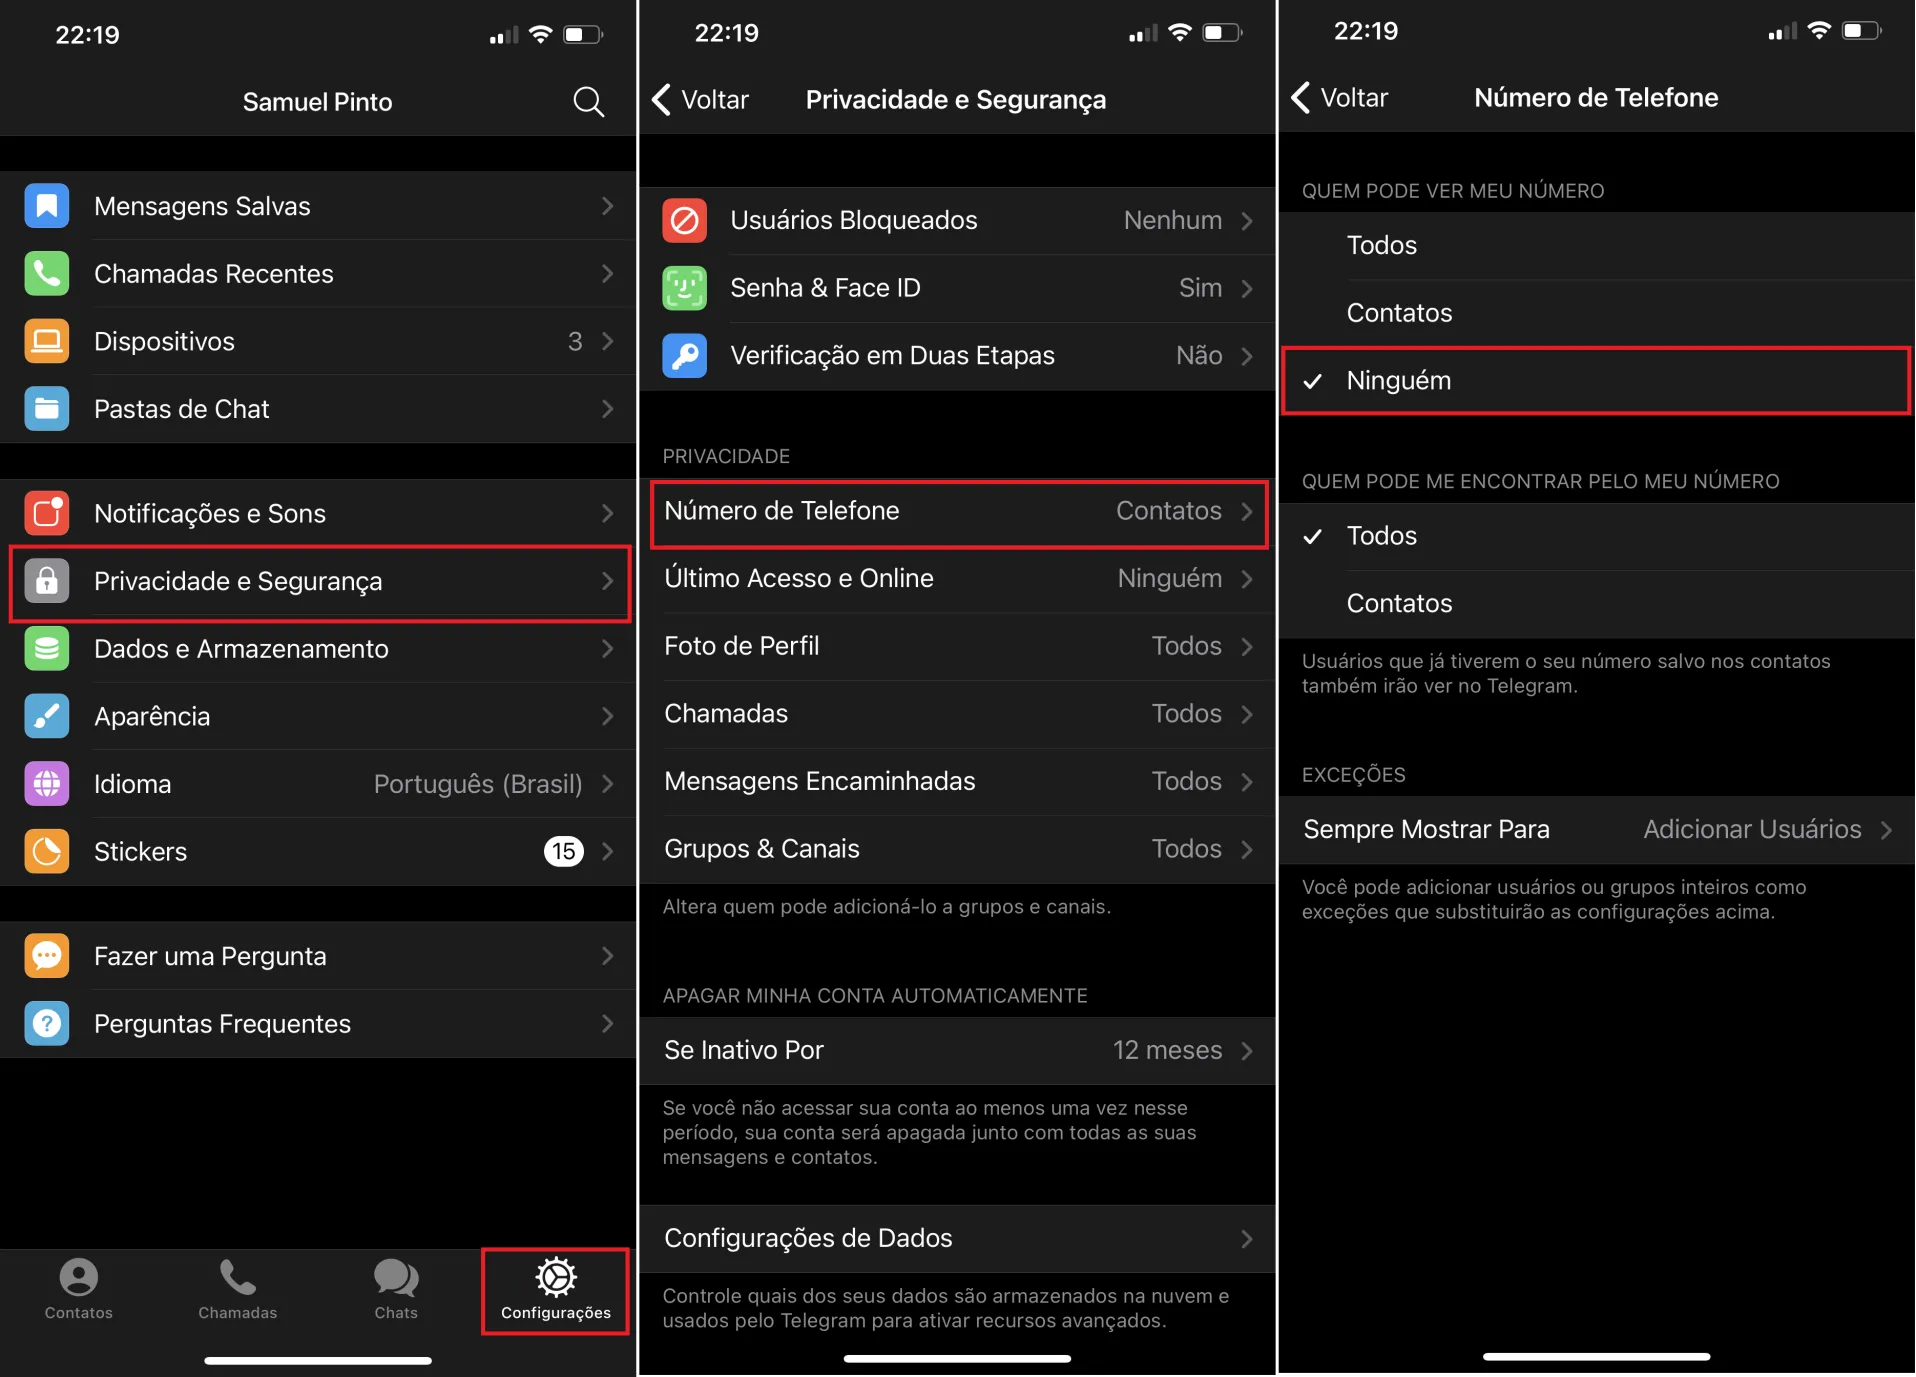Tap chevron on Configurações de Dados row

[x=1247, y=1239]
